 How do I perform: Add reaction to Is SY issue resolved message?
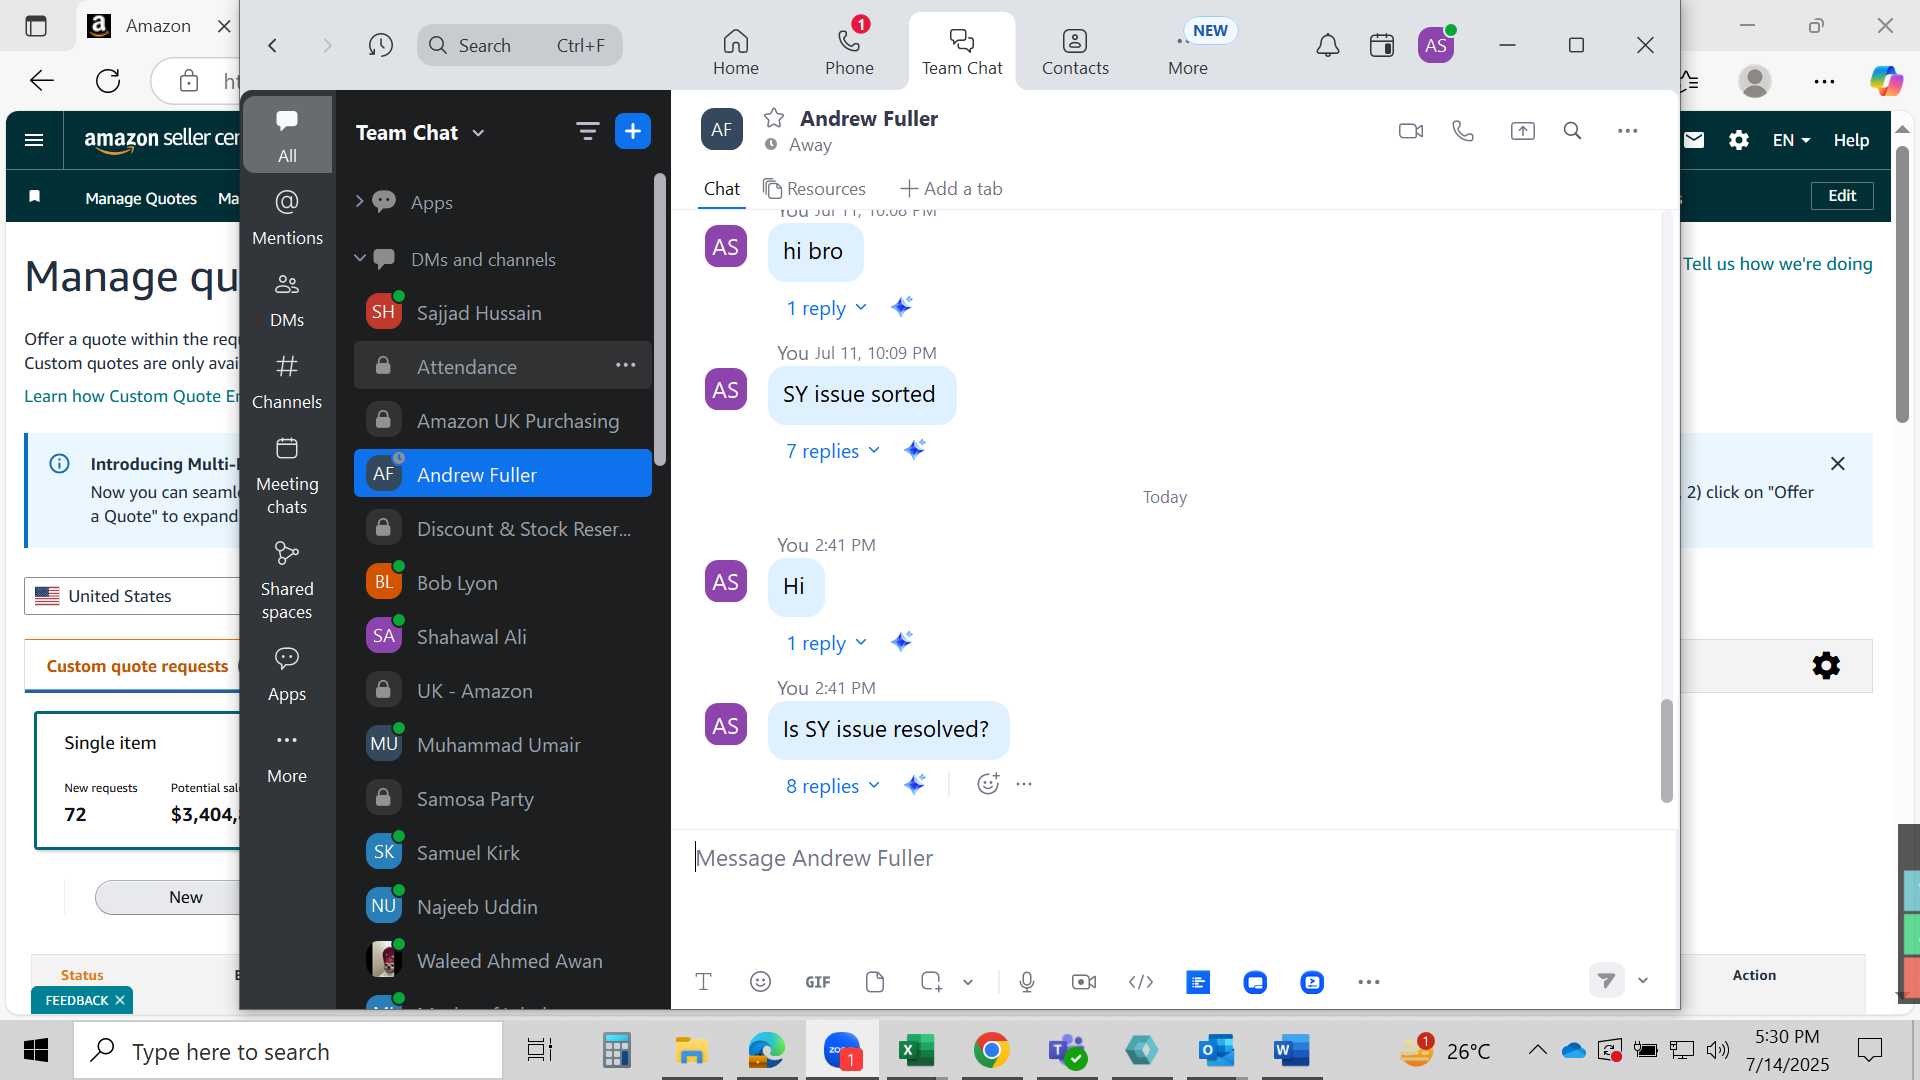[987, 784]
